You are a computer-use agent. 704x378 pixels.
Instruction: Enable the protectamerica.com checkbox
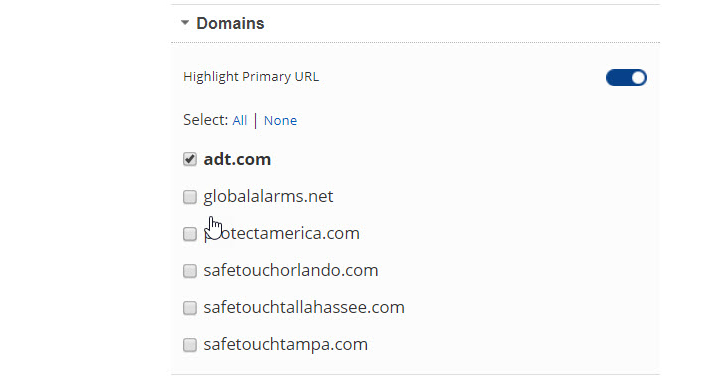(190, 234)
